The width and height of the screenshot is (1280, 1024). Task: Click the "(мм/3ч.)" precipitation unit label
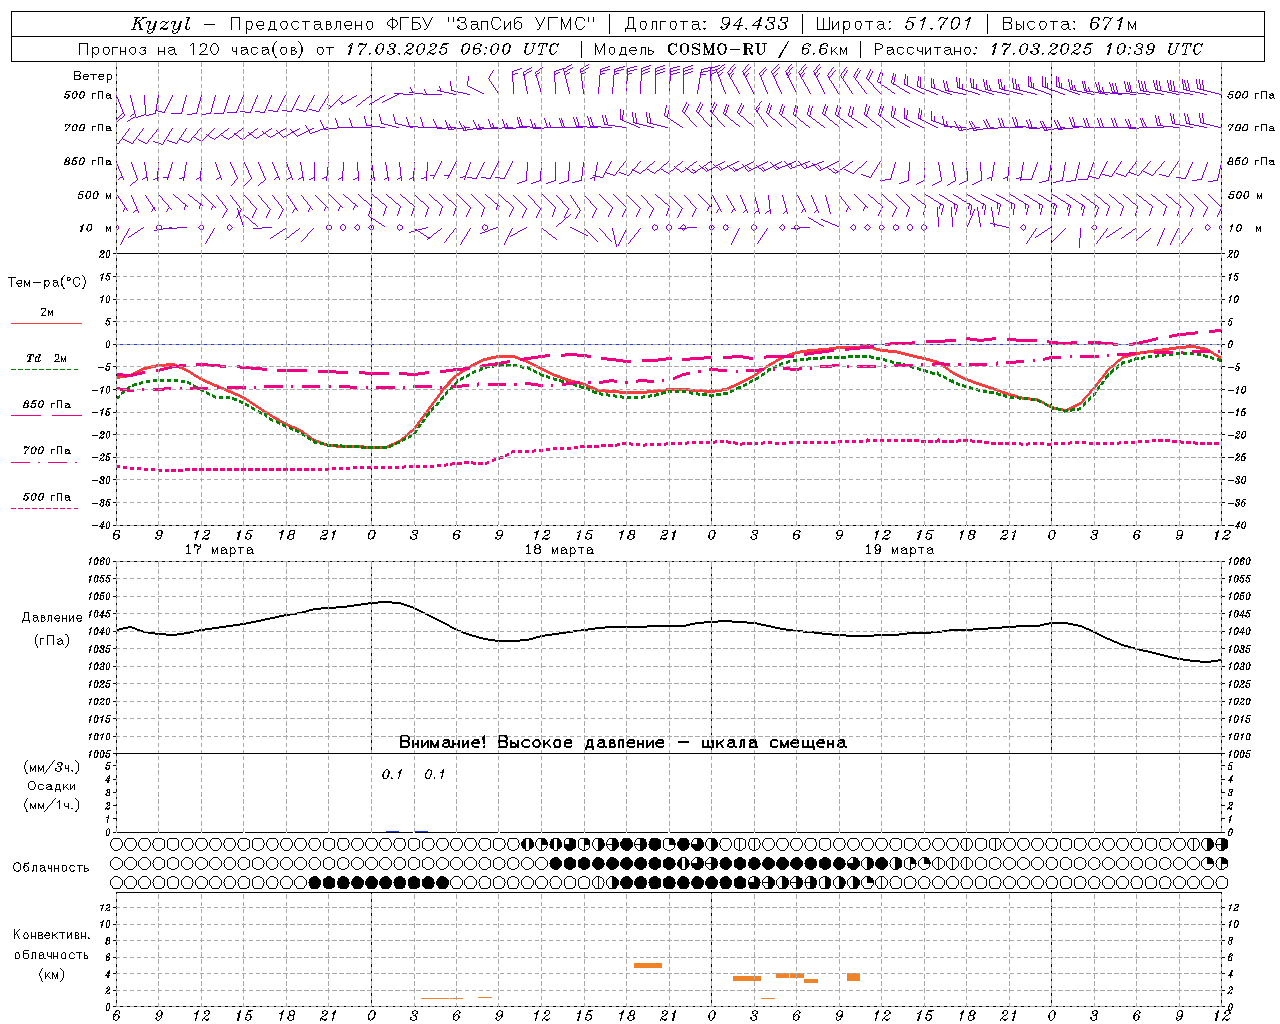click(x=52, y=767)
